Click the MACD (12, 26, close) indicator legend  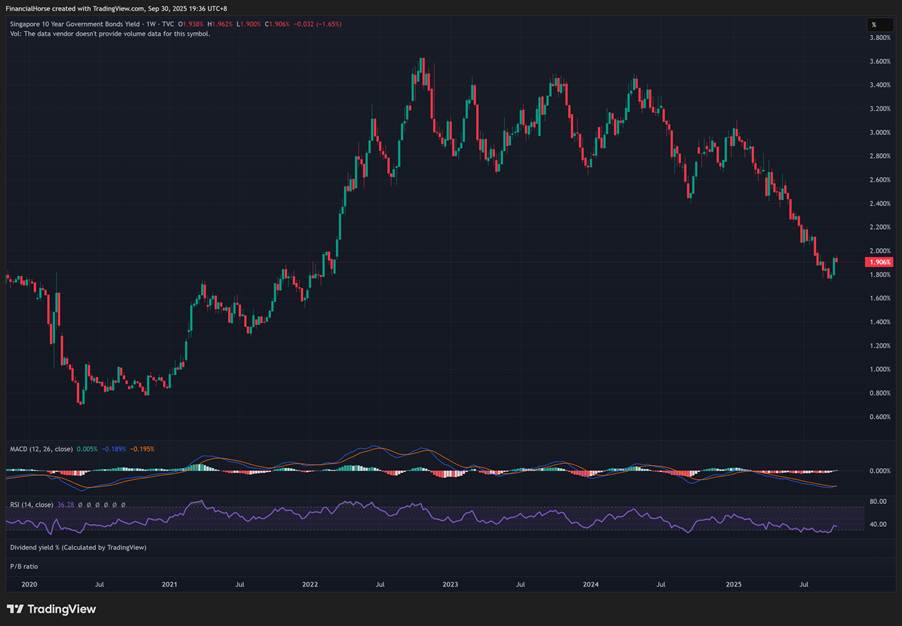40,449
